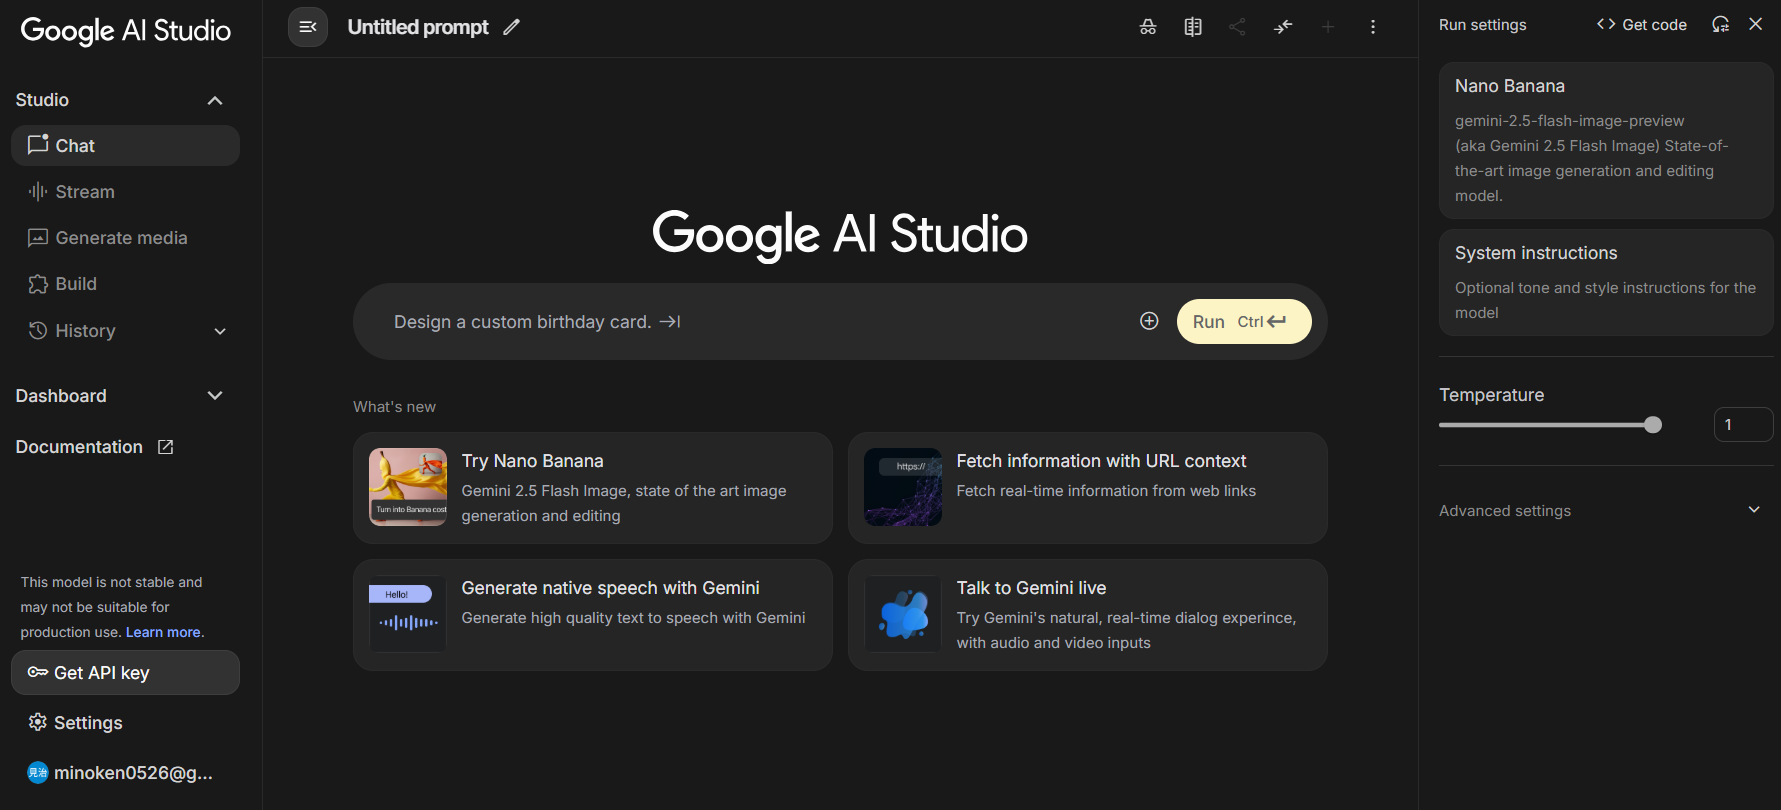
Task: Open the Fetch information with URL context card
Action: (x=1088, y=488)
